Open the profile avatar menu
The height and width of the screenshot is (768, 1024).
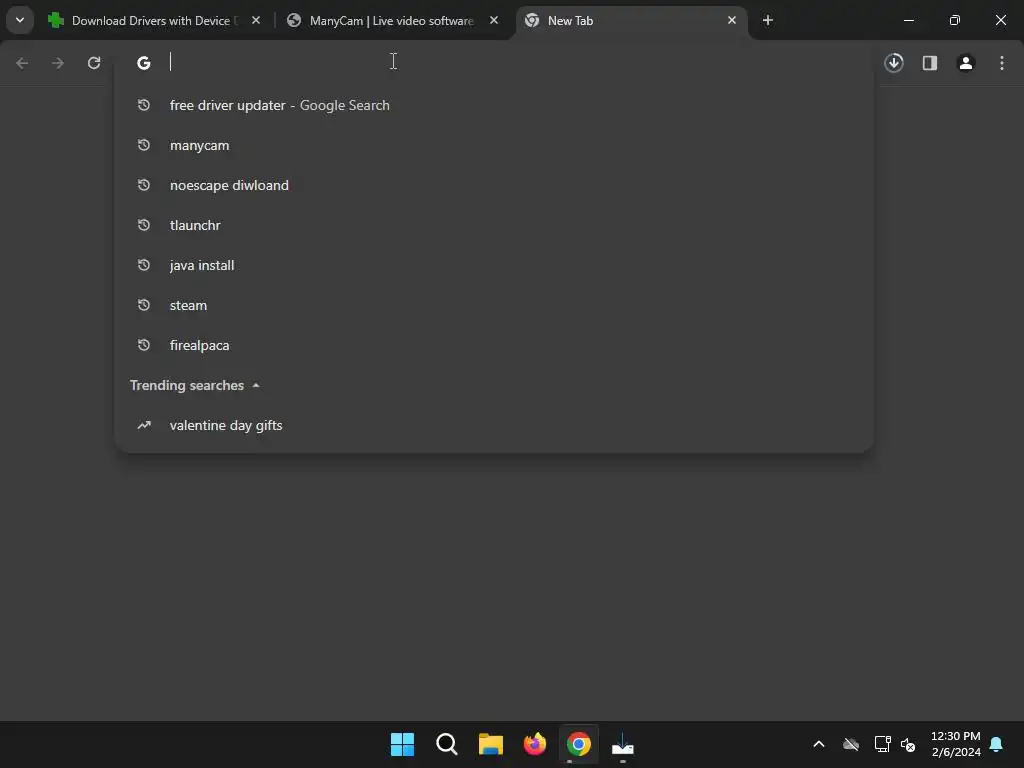(x=966, y=63)
